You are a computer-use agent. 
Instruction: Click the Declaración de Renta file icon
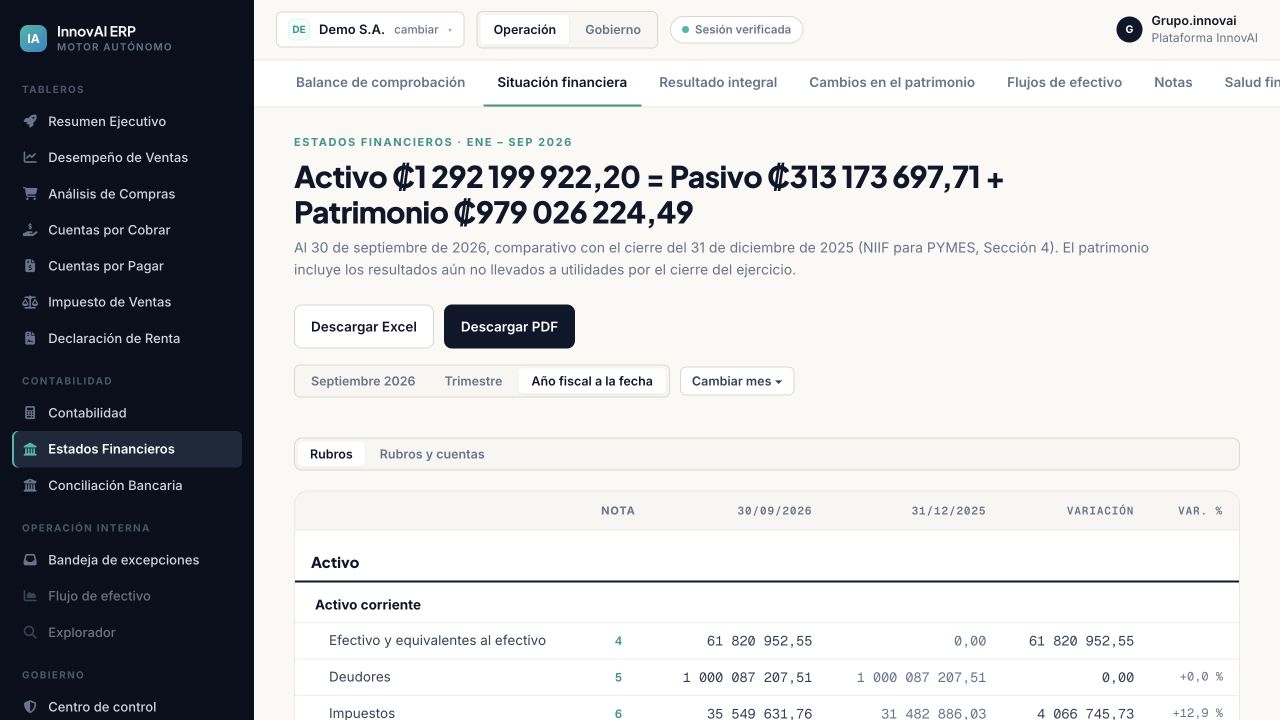[30, 338]
